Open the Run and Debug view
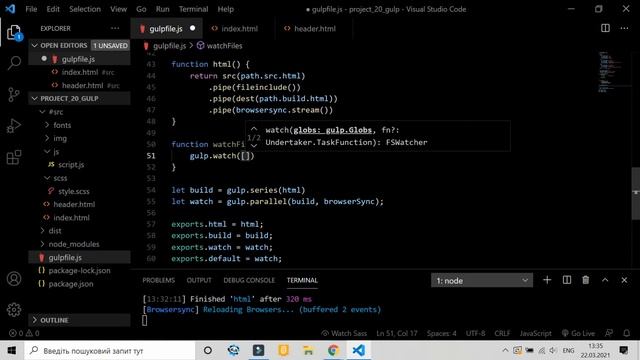Viewport: 640px width, 360px height. pyautogui.click(x=14, y=126)
